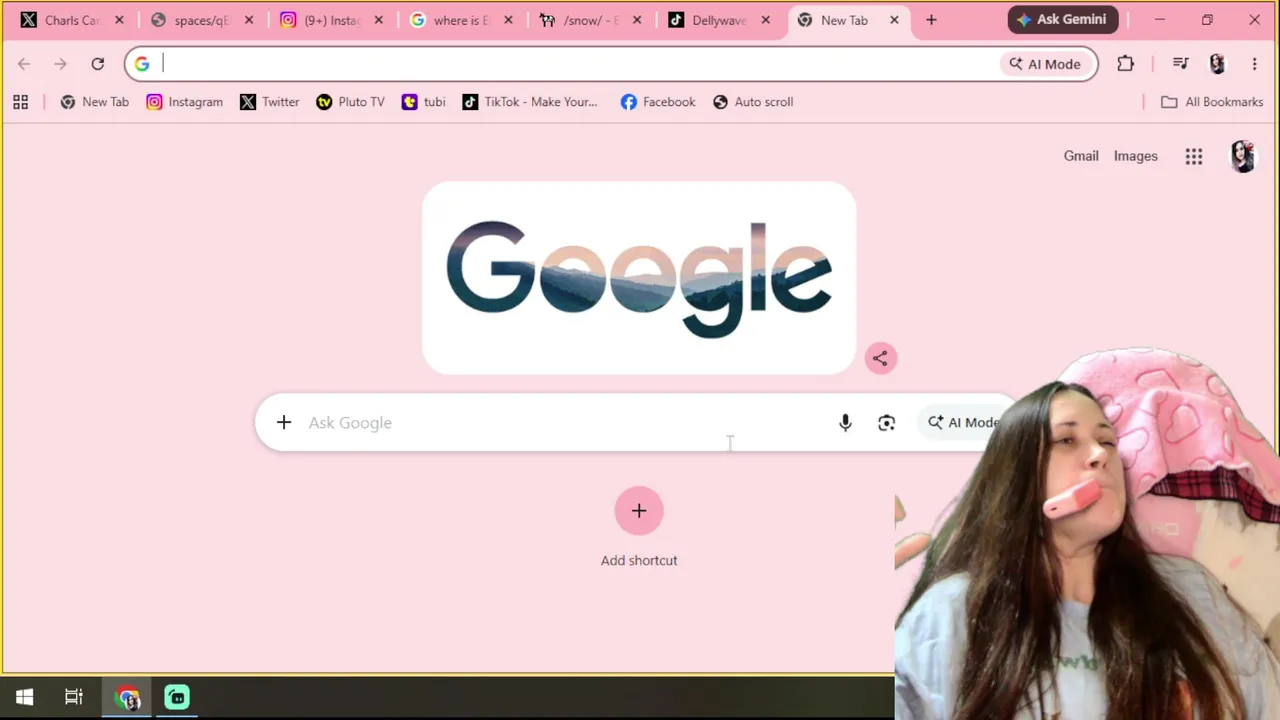1280x720 pixels.
Task: Share the Google doodle
Action: (x=880, y=358)
